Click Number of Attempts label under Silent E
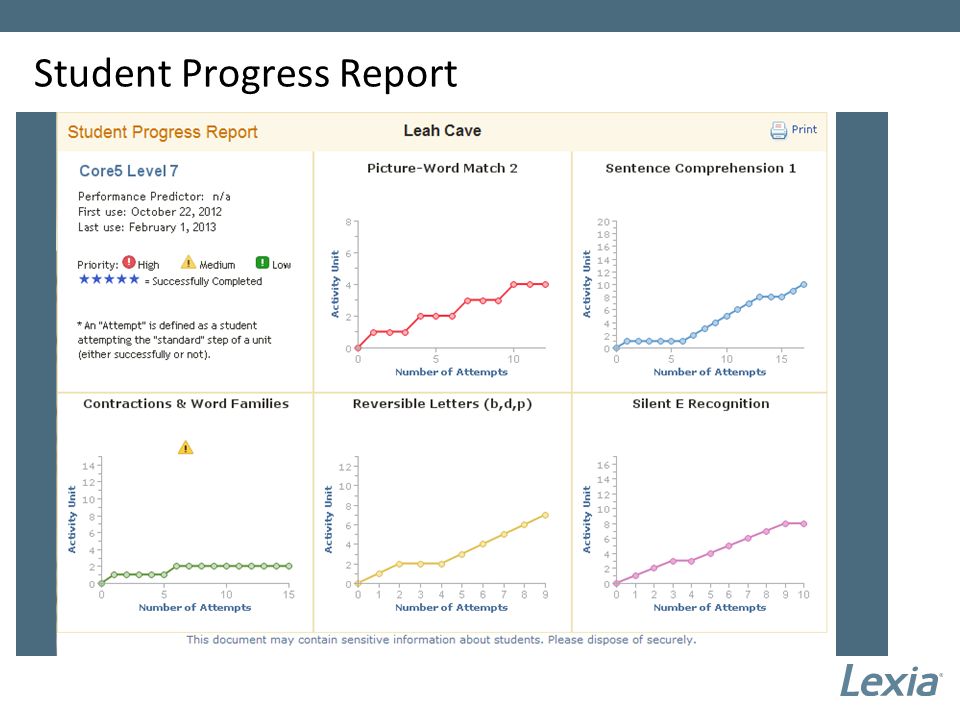 pyautogui.click(x=710, y=607)
